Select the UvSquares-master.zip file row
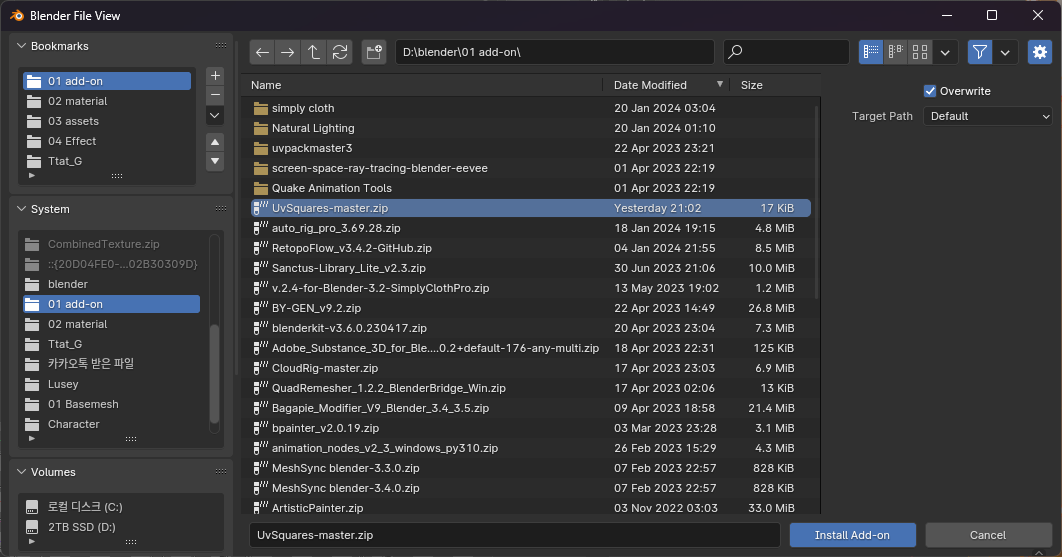This screenshot has width=1062, height=557. (x=530, y=208)
